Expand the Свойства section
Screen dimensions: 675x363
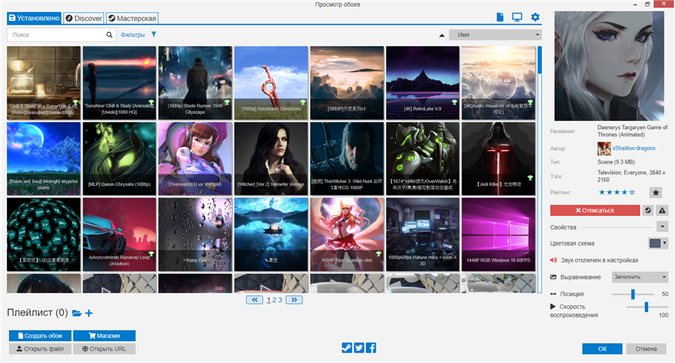tap(662, 226)
